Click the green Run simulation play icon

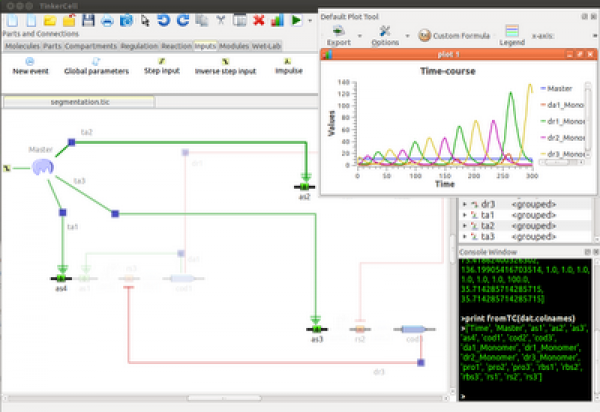297,19
